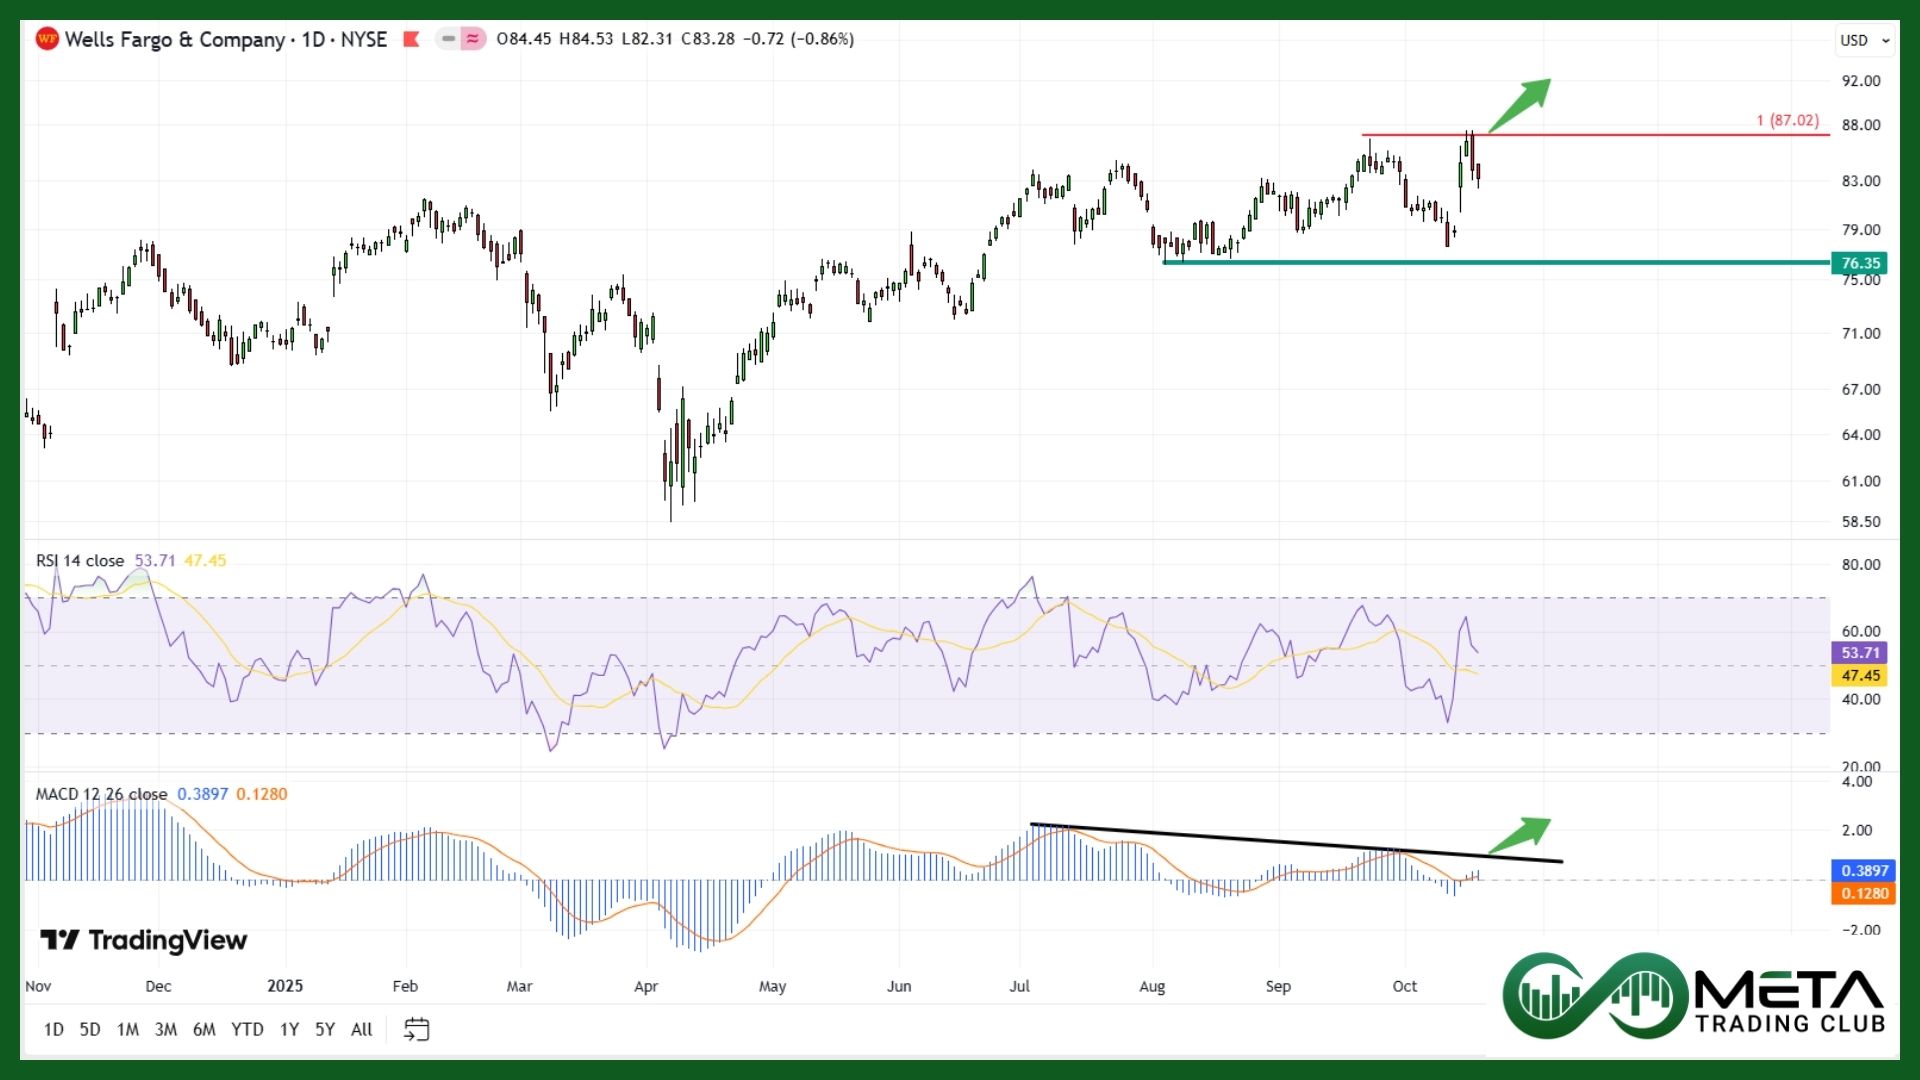Toggle the gray minus pill button
The height and width of the screenshot is (1080, 1920).
point(448,39)
